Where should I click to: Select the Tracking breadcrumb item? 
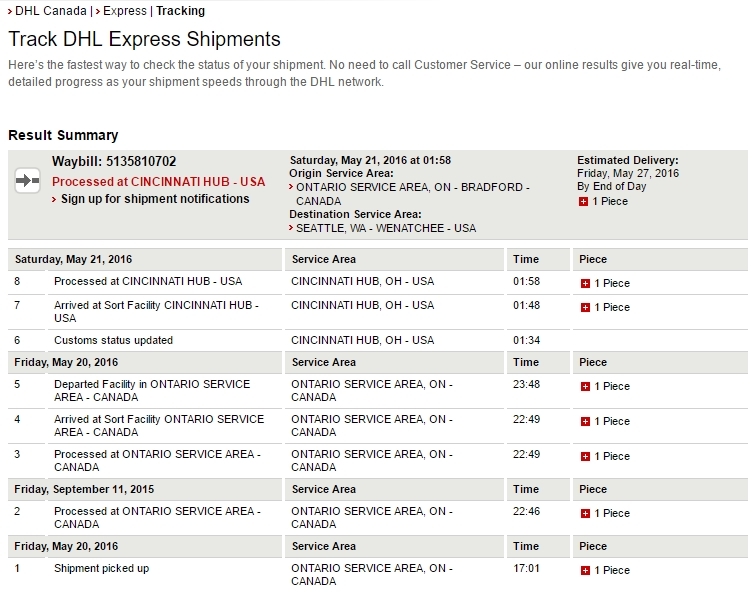click(x=180, y=11)
